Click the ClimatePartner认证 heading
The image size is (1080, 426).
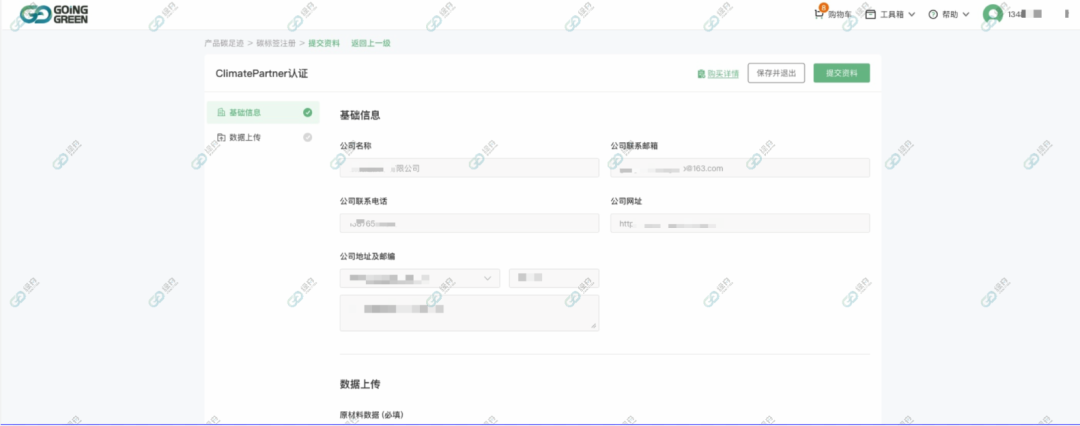click(262, 74)
